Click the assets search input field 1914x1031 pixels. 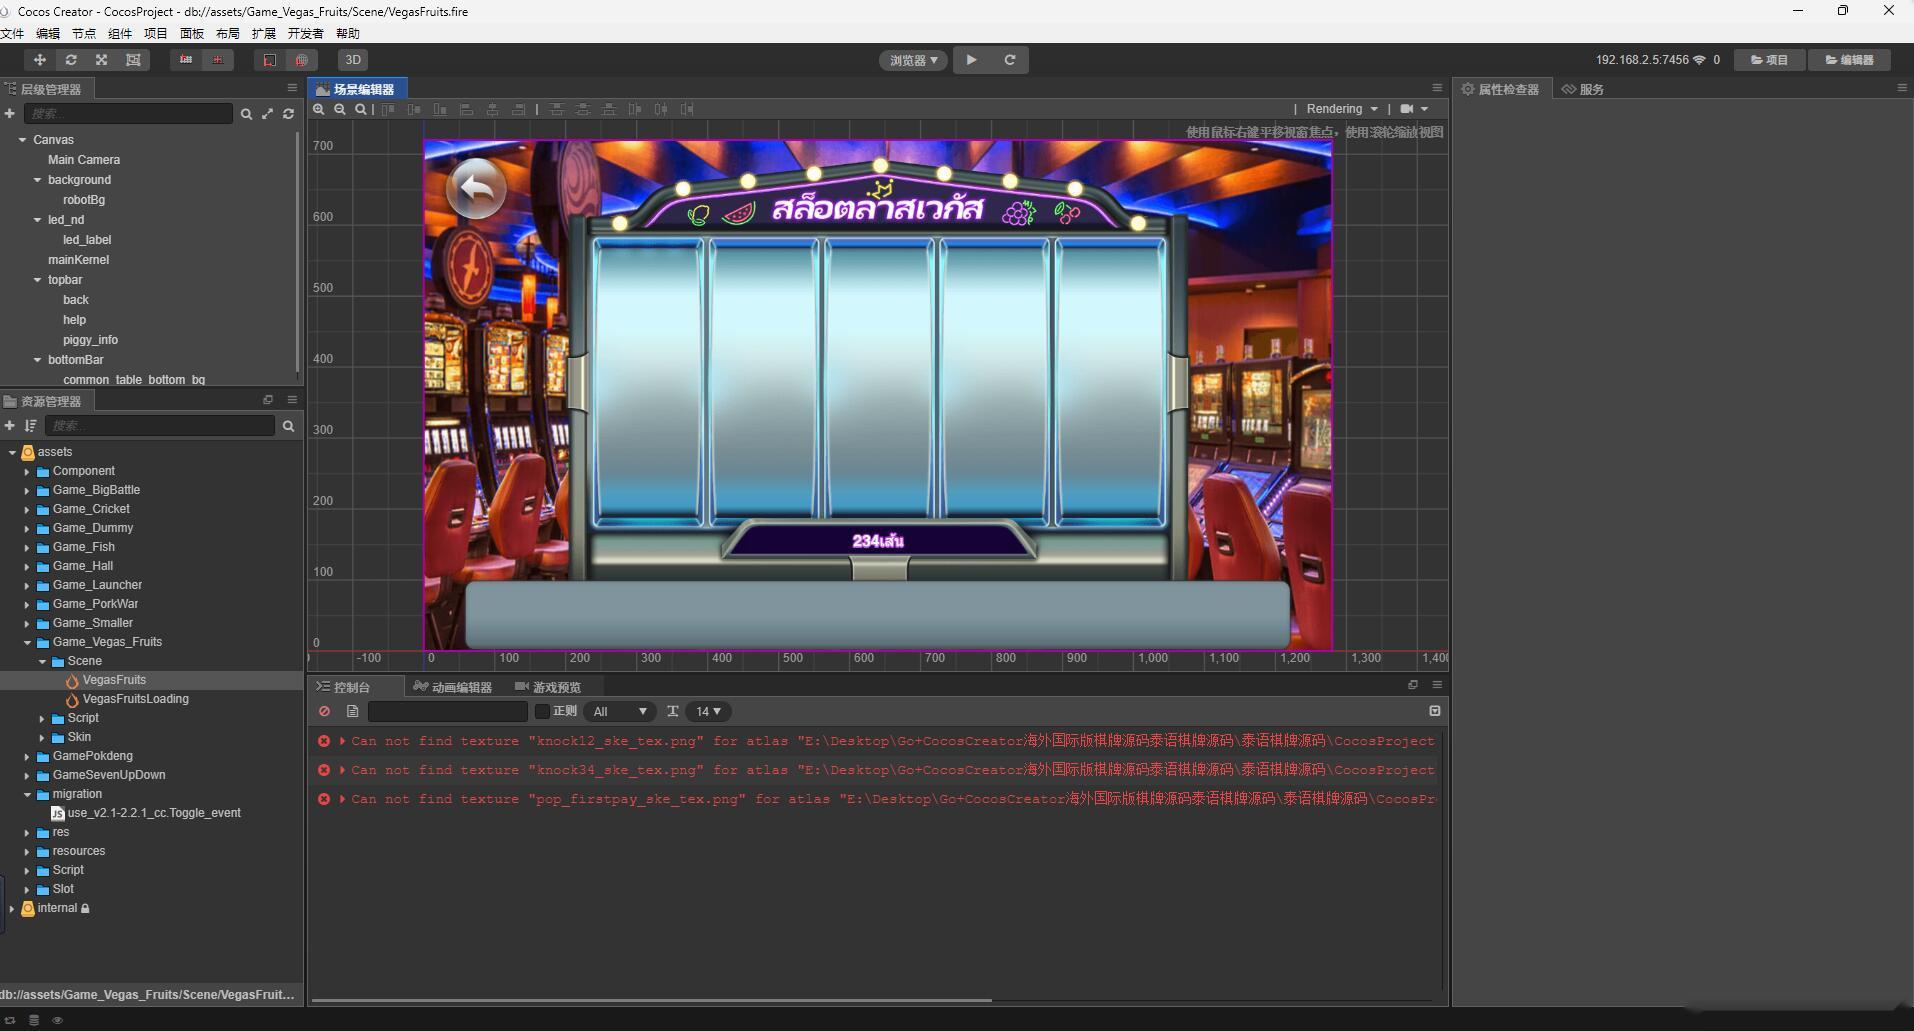160,426
